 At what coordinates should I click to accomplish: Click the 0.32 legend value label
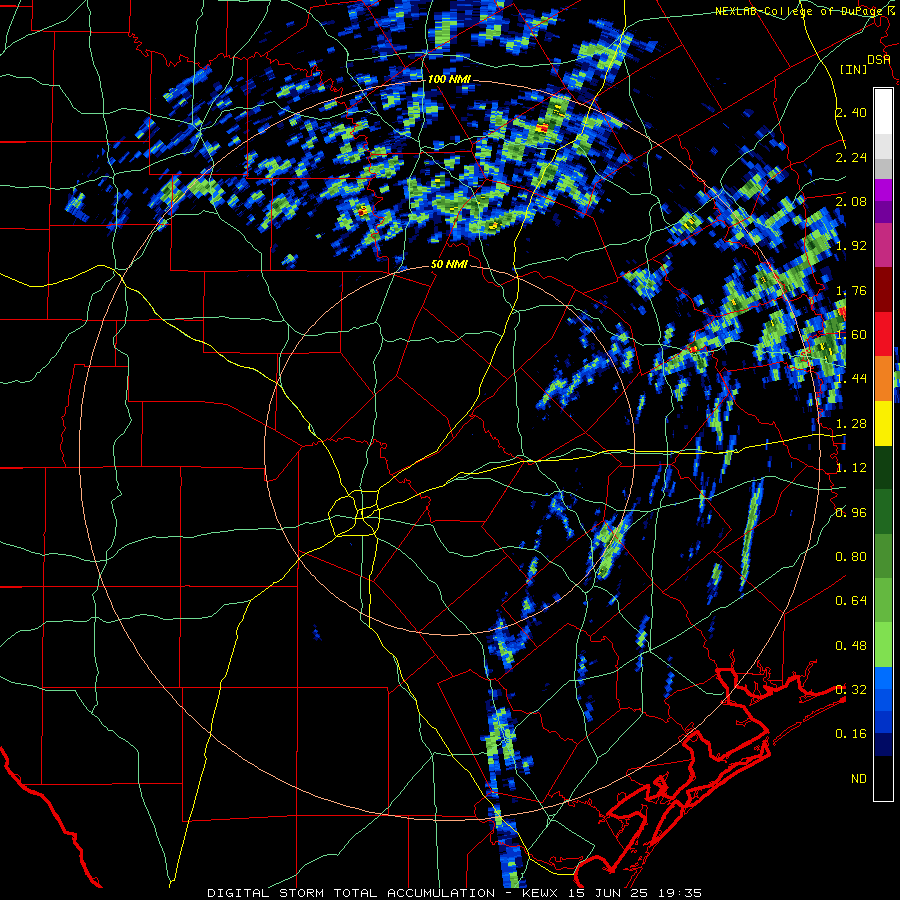pos(851,690)
